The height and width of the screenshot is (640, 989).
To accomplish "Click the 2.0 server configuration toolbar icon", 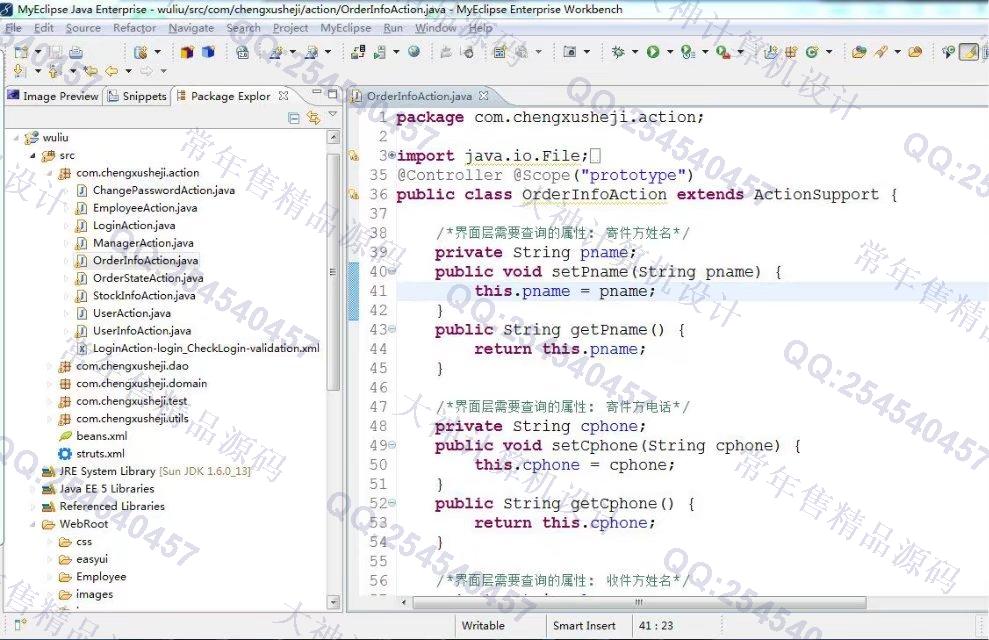I will (x=242, y=52).
